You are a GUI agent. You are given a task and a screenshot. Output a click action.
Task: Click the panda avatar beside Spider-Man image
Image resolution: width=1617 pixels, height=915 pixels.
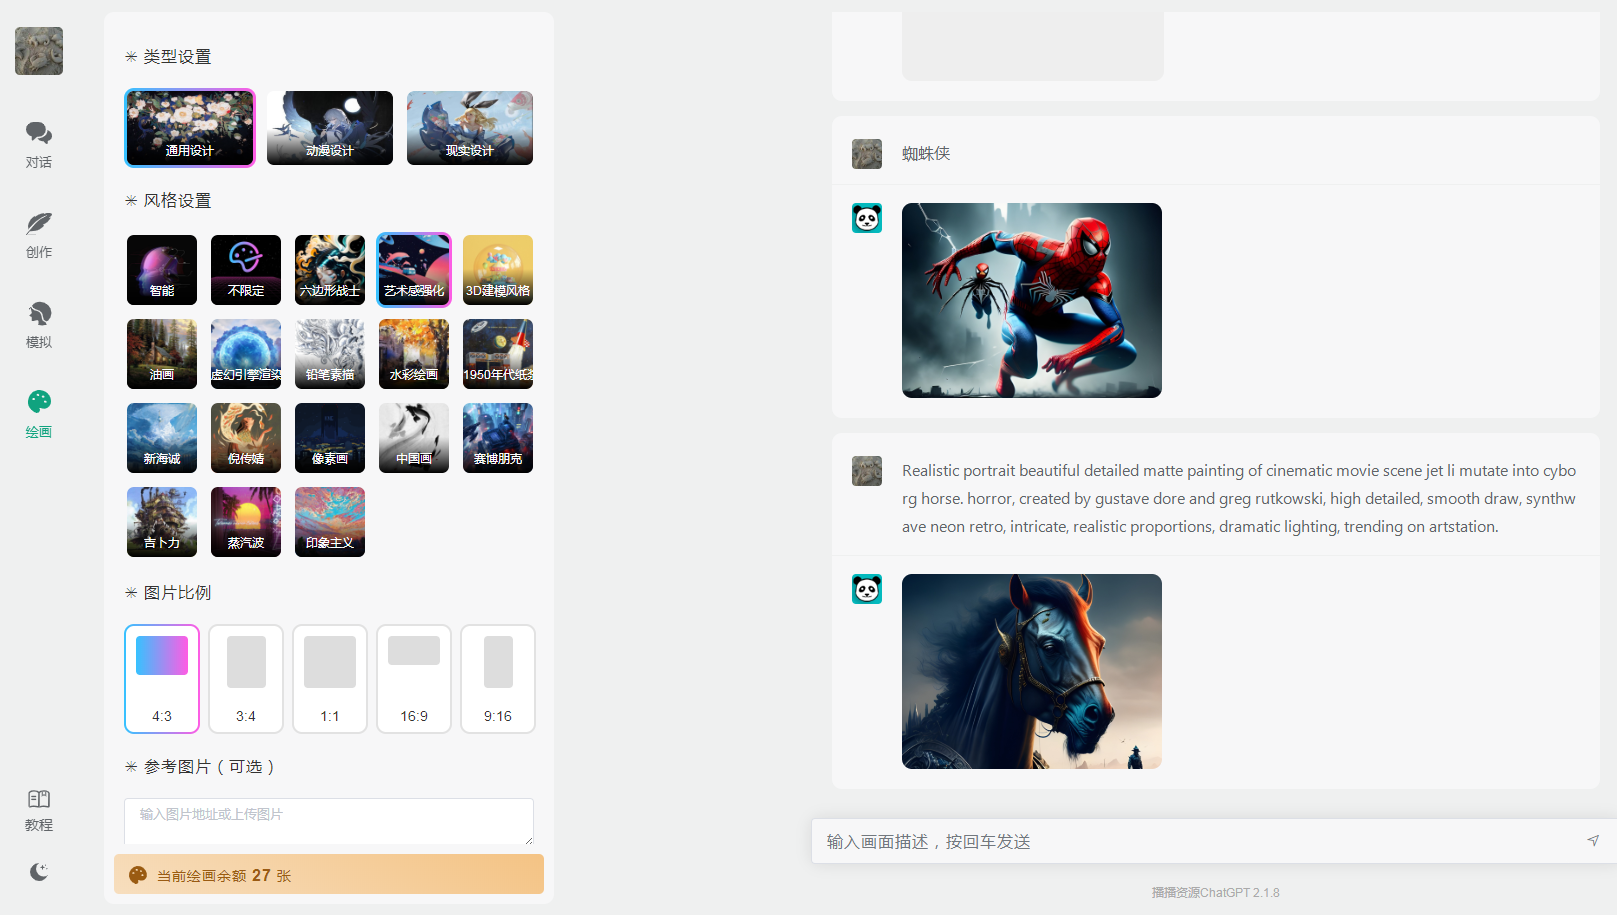pyautogui.click(x=867, y=218)
